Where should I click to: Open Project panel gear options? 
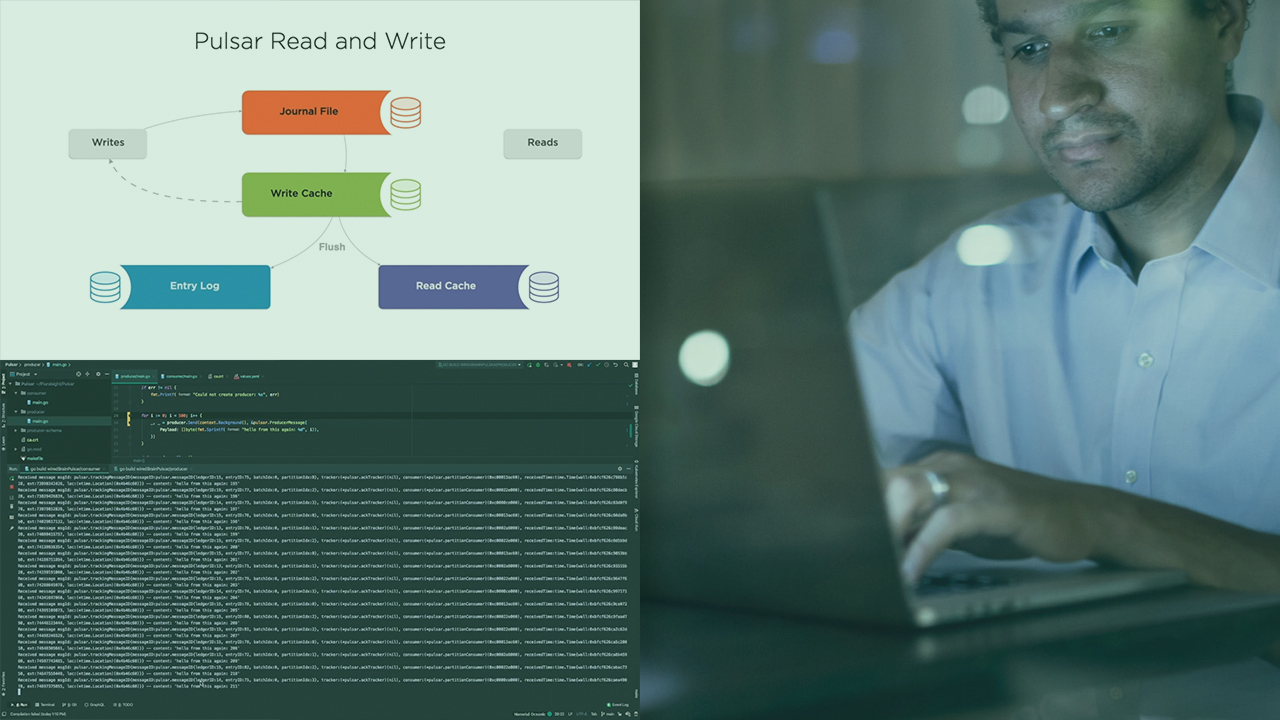point(97,374)
